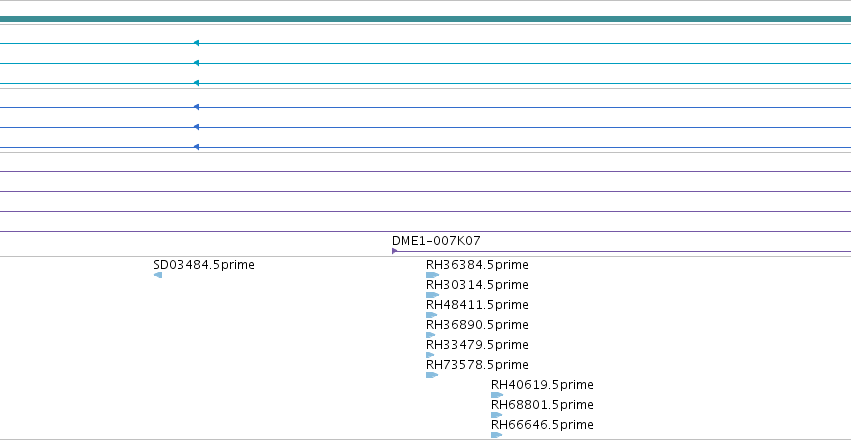Select the RH66646.5prime feature glyph

[x=497, y=435]
